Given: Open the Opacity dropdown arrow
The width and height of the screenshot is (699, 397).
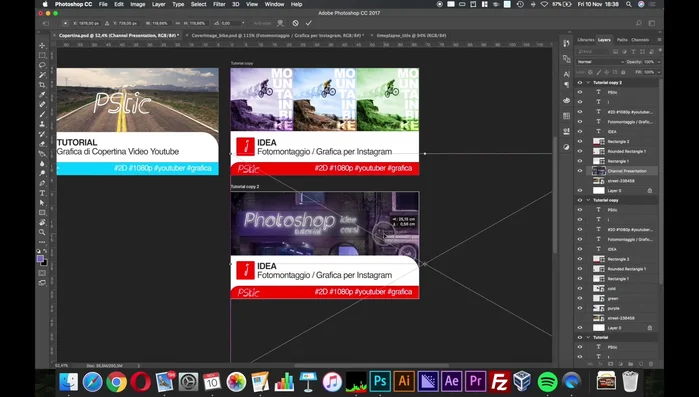Looking at the screenshot, I should (x=659, y=62).
